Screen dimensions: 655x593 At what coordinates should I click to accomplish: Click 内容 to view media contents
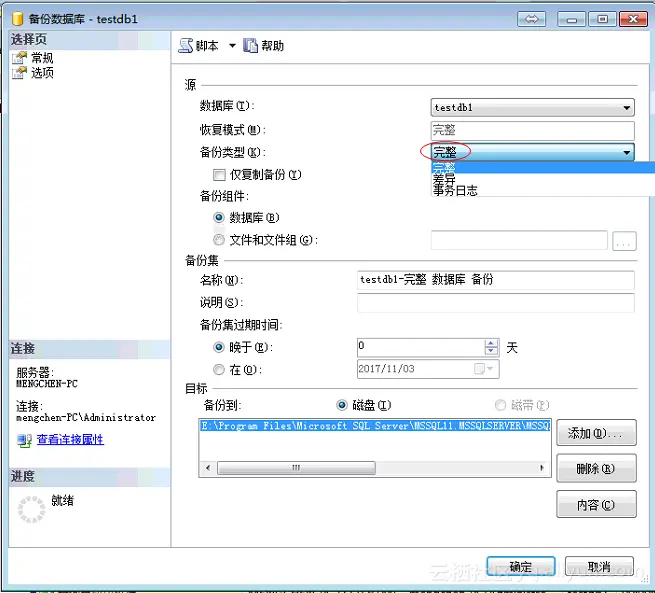tap(596, 505)
